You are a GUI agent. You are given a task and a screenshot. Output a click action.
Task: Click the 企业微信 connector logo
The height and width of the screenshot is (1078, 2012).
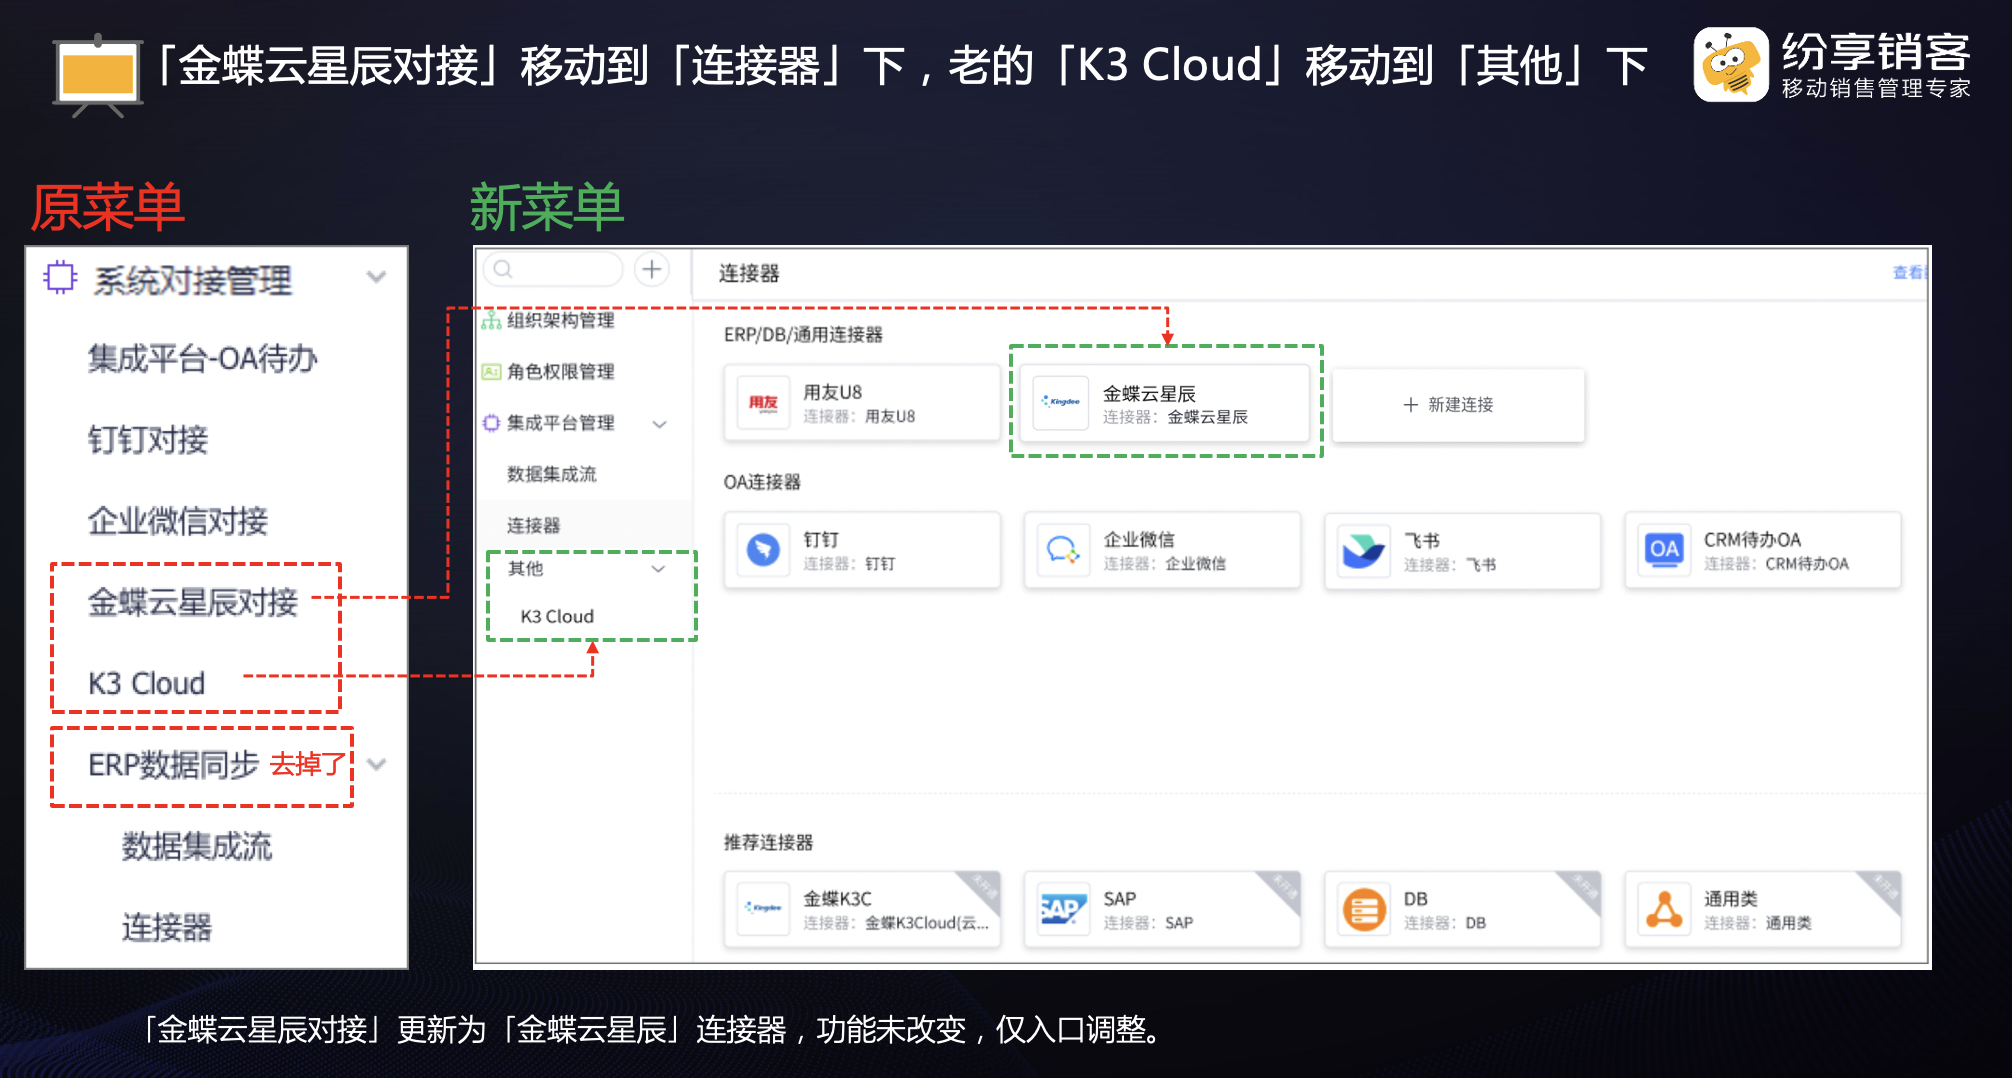tap(1062, 550)
